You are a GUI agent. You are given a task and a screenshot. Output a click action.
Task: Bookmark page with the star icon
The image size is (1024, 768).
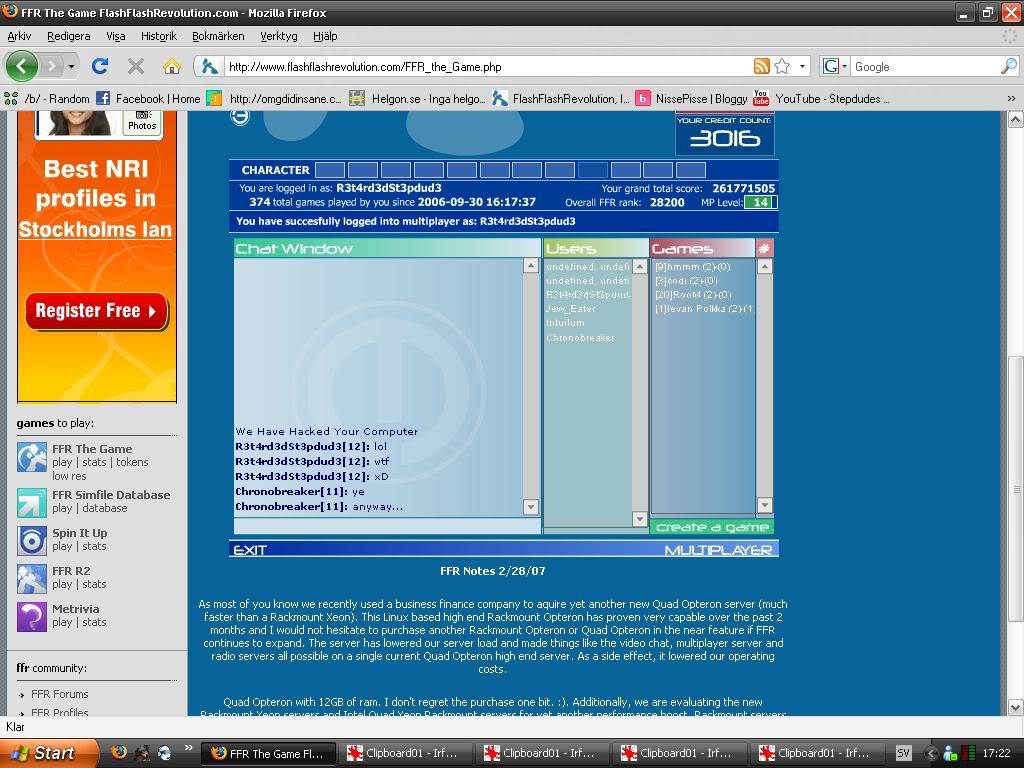tap(782, 66)
